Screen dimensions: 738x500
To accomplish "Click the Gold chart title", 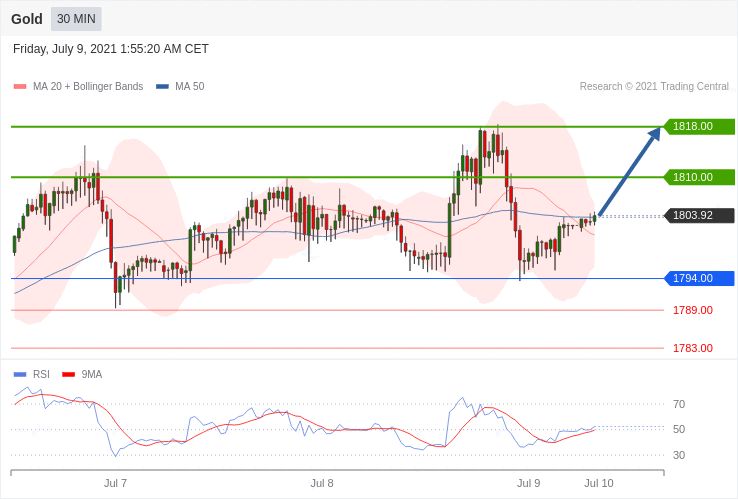I will (27, 19).
